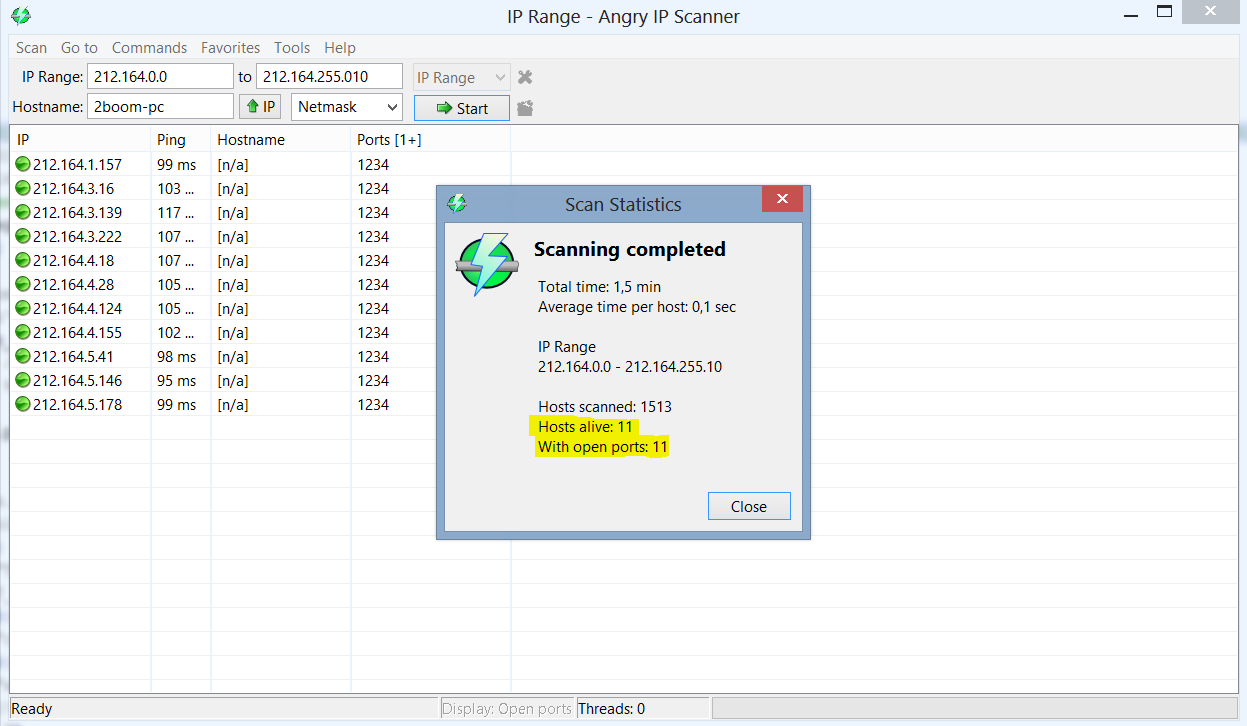The image size is (1247, 726).
Task: Click the progress bar in status bar
Action: (x=973, y=708)
